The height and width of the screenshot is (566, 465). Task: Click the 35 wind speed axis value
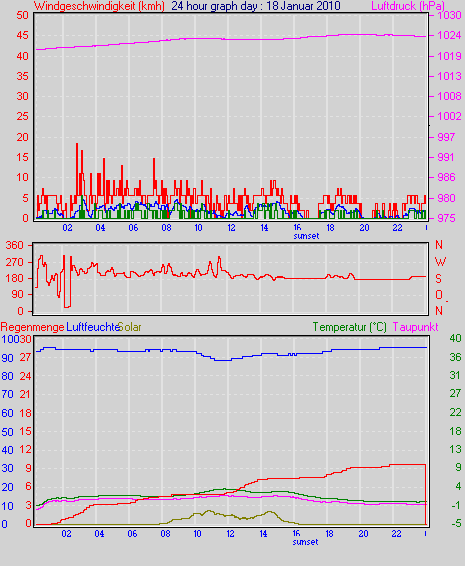(23, 76)
